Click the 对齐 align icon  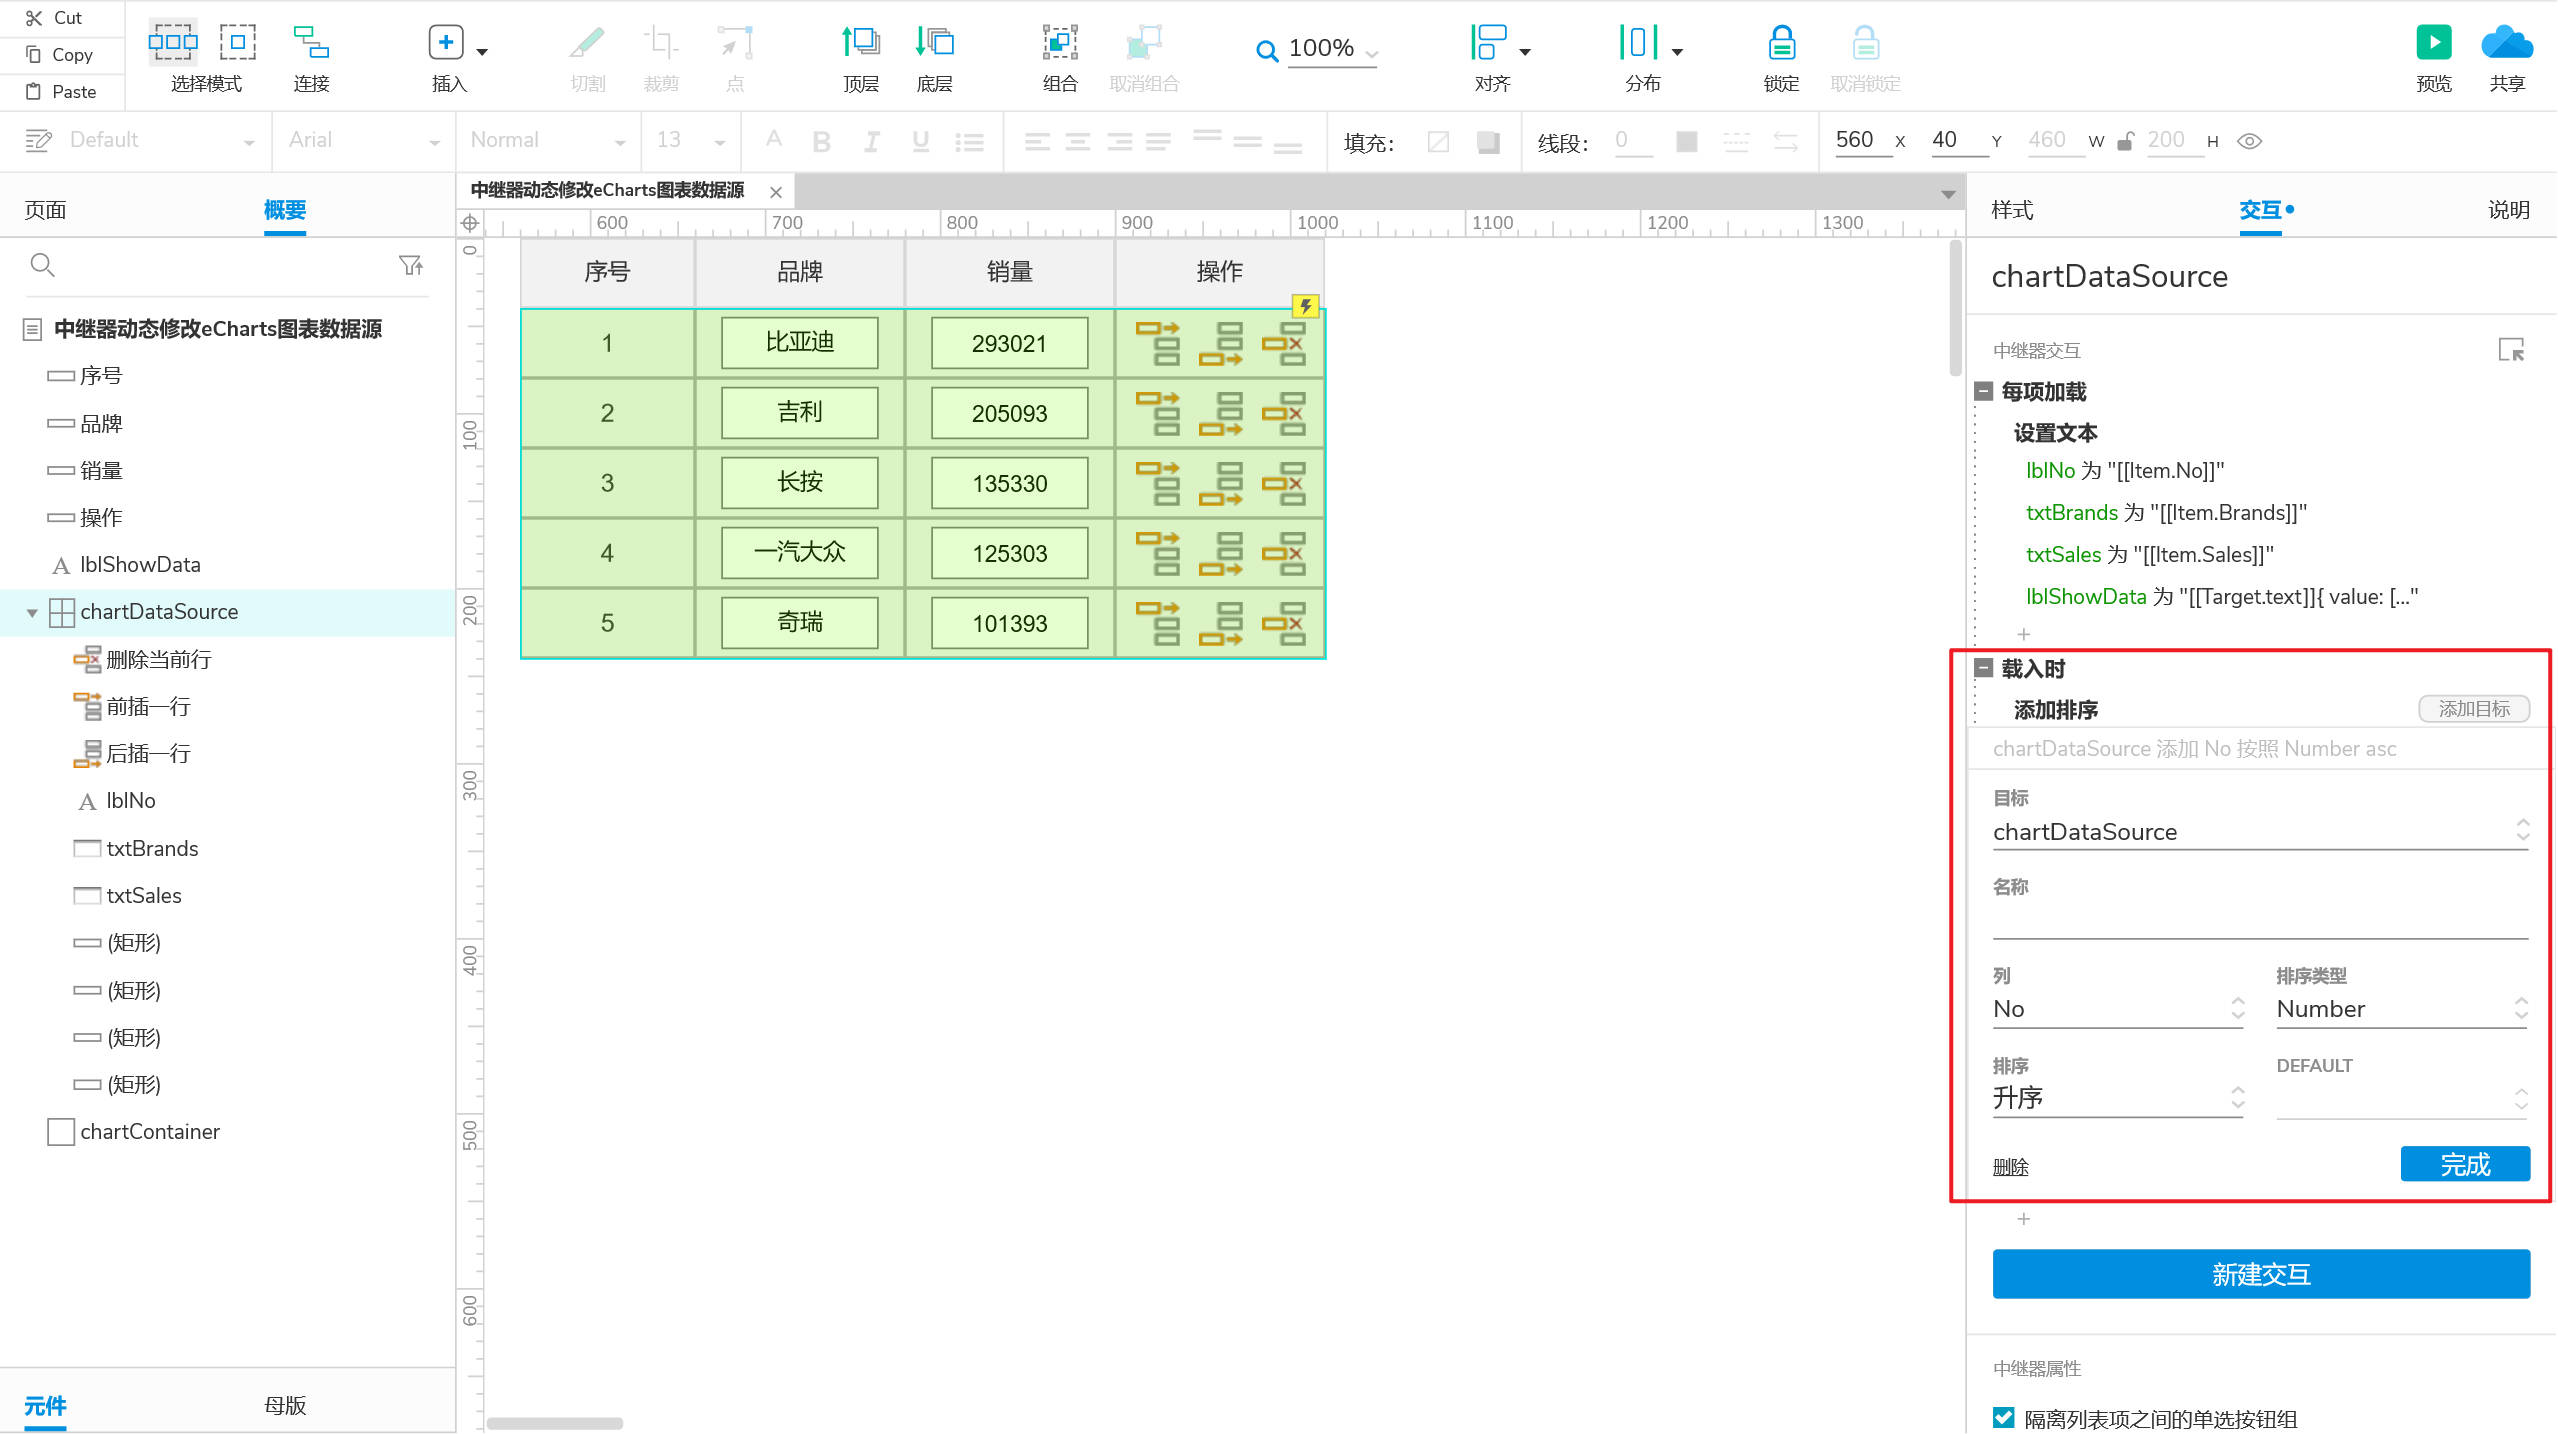[x=1489, y=42]
